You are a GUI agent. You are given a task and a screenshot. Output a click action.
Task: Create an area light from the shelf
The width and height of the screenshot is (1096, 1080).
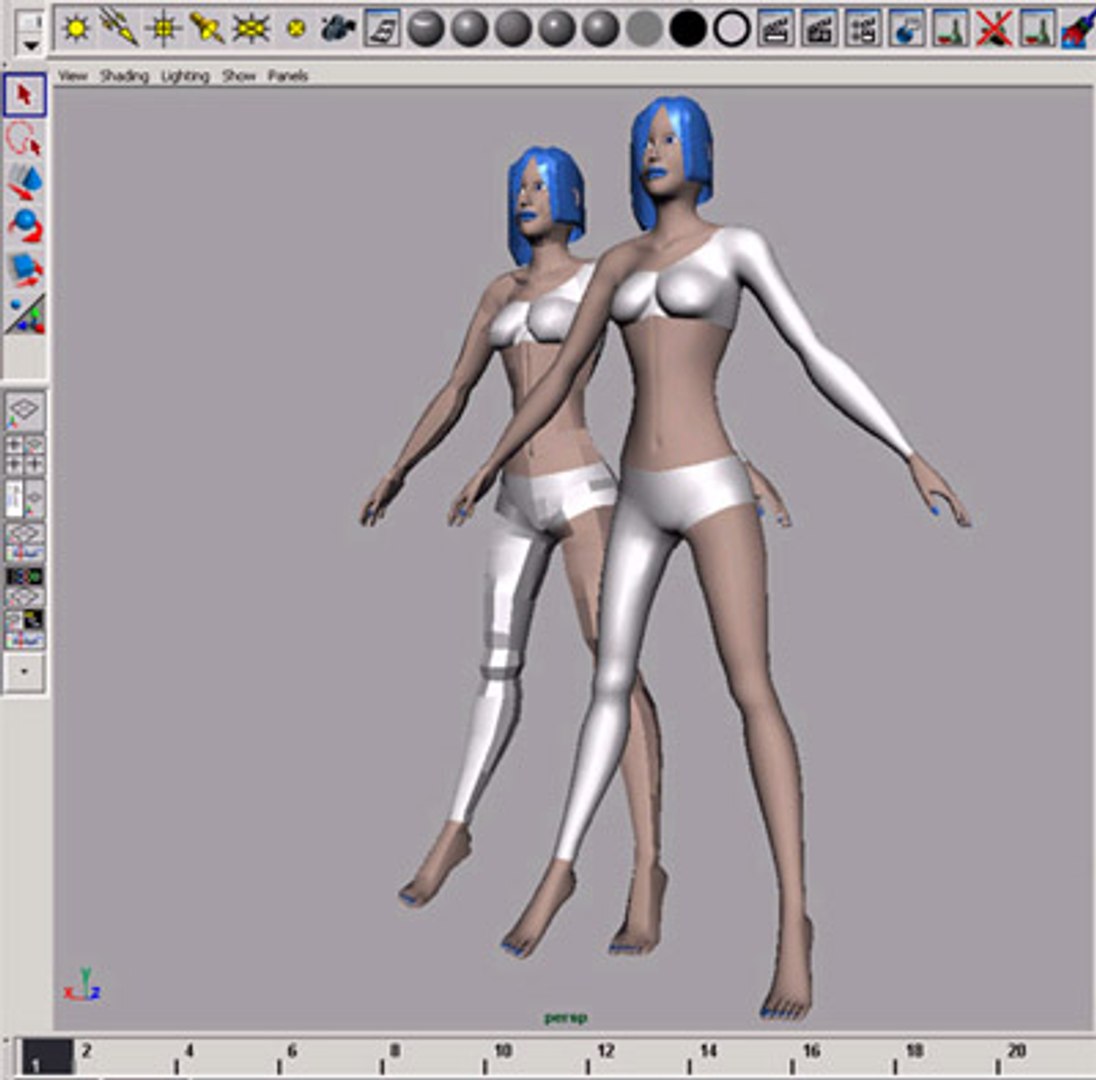251,29
